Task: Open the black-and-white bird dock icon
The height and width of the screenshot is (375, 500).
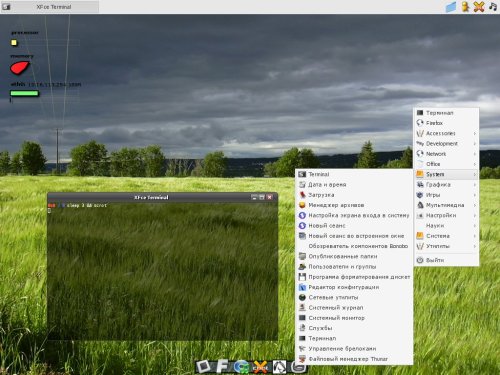Action: (279, 367)
